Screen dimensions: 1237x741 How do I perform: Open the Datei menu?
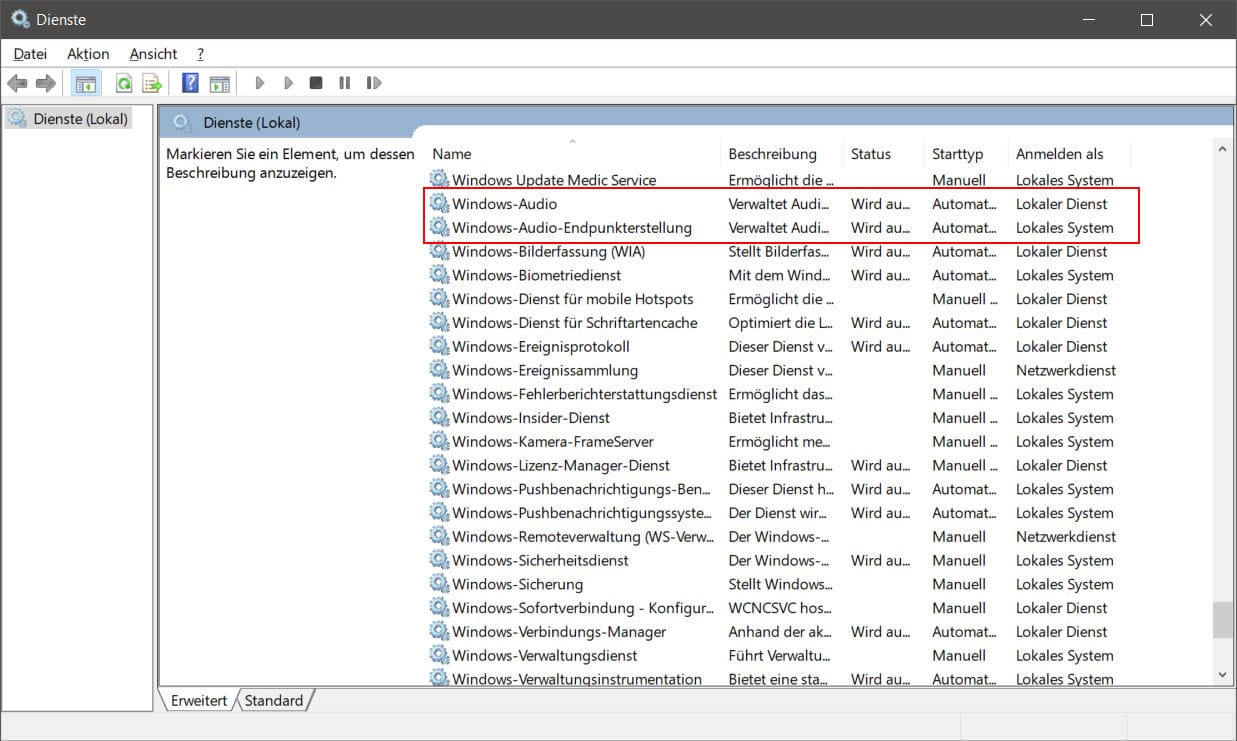[x=29, y=53]
